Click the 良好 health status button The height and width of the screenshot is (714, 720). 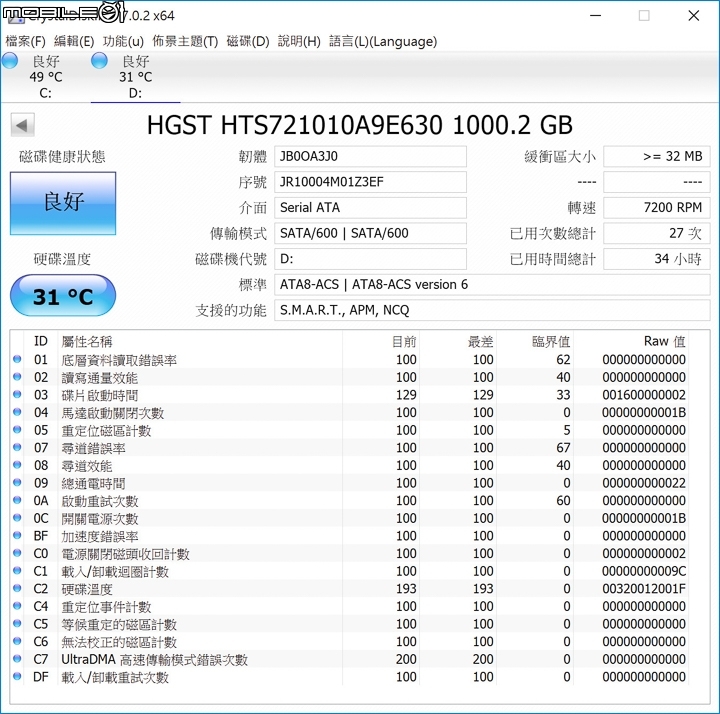click(x=63, y=203)
